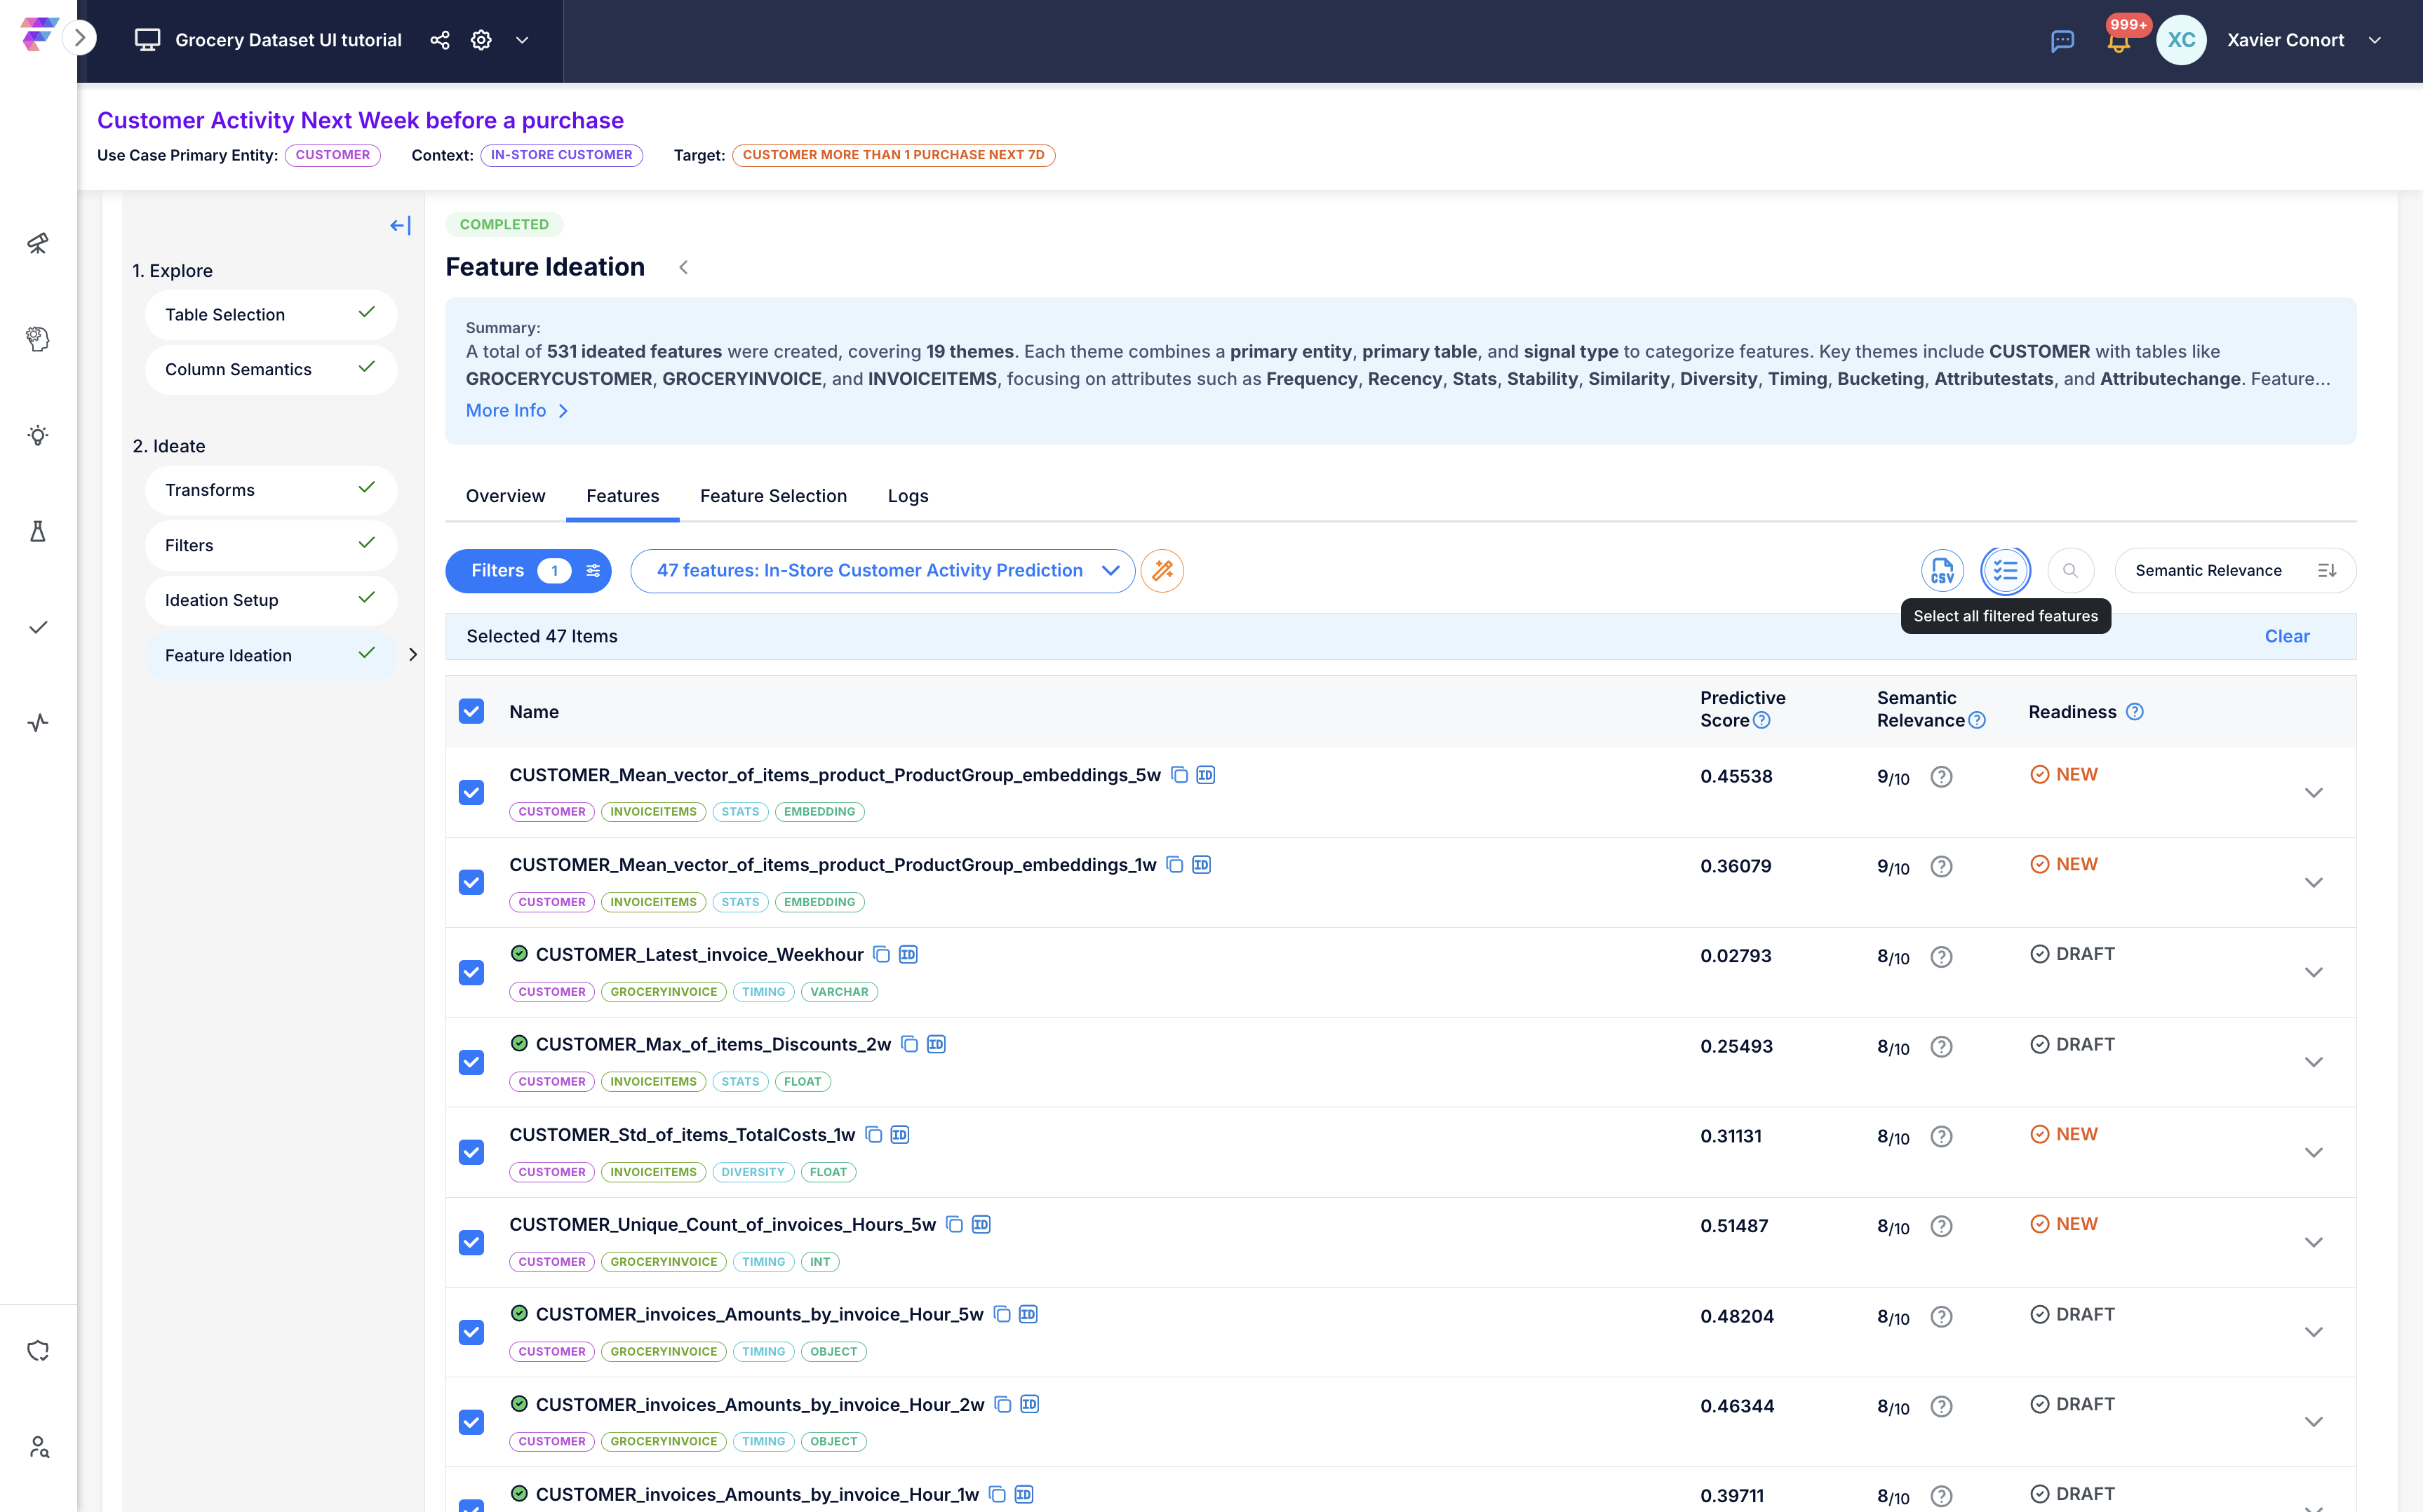
Task: Collapse the steps sidebar with arrow icon
Action: click(x=400, y=226)
